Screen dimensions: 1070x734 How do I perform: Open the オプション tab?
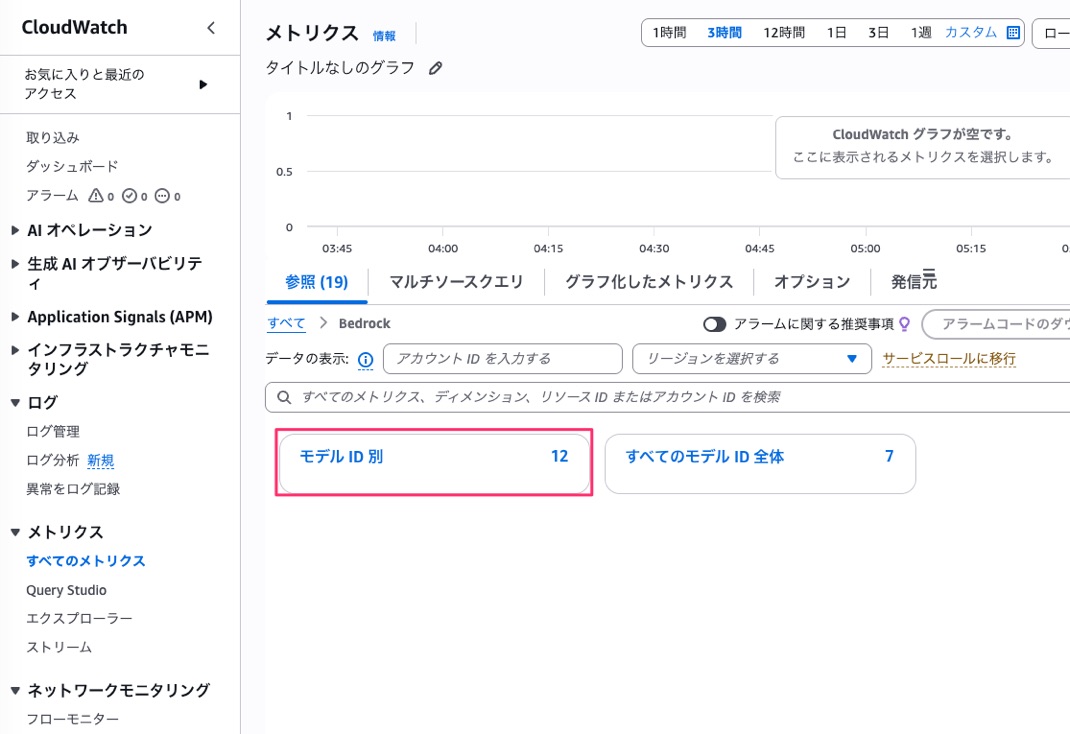click(812, 282)
